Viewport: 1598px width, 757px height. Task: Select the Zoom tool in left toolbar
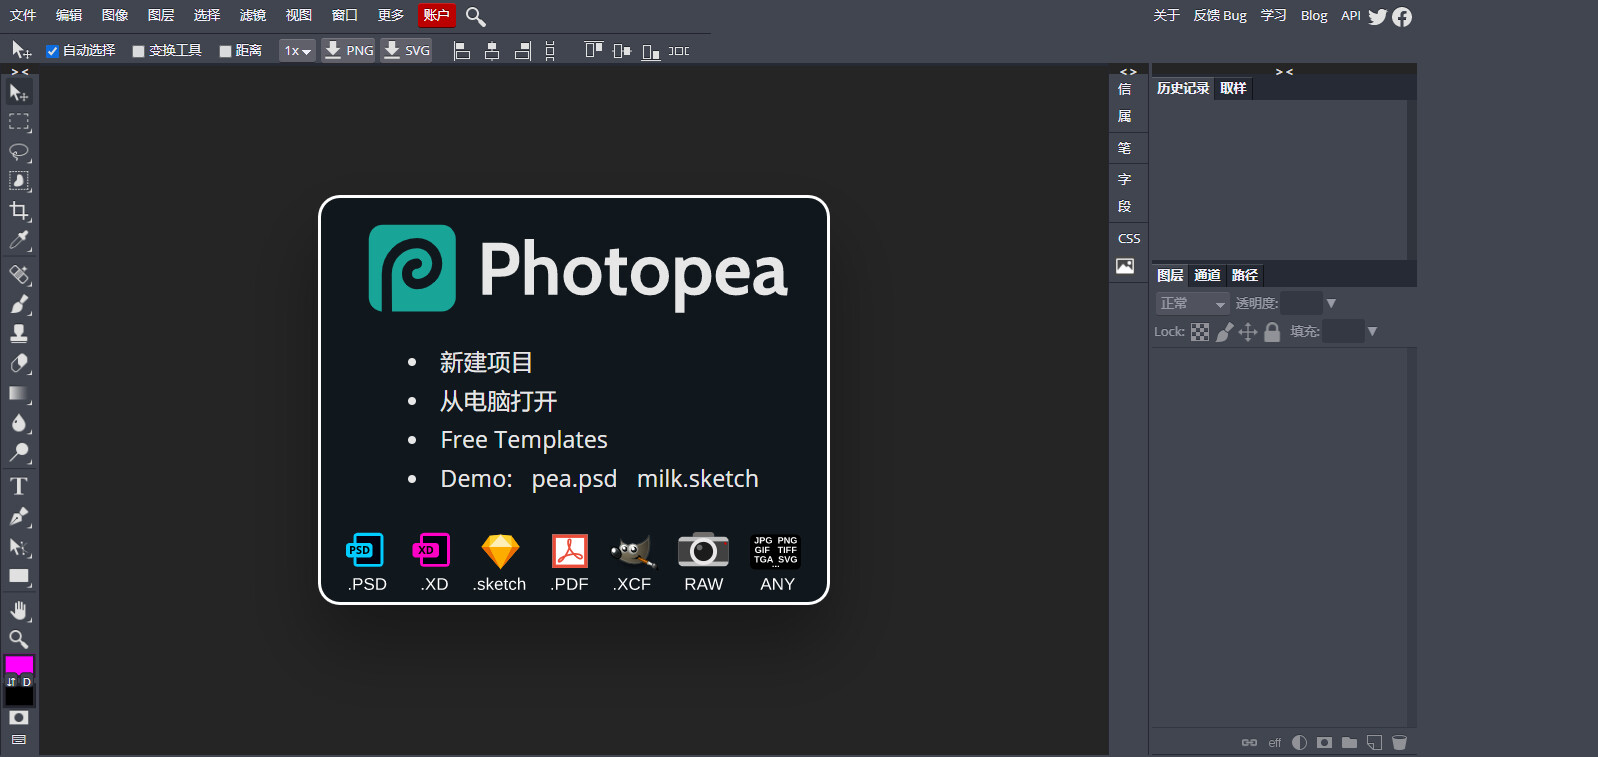pyautogui.click(x=19, y=639)
